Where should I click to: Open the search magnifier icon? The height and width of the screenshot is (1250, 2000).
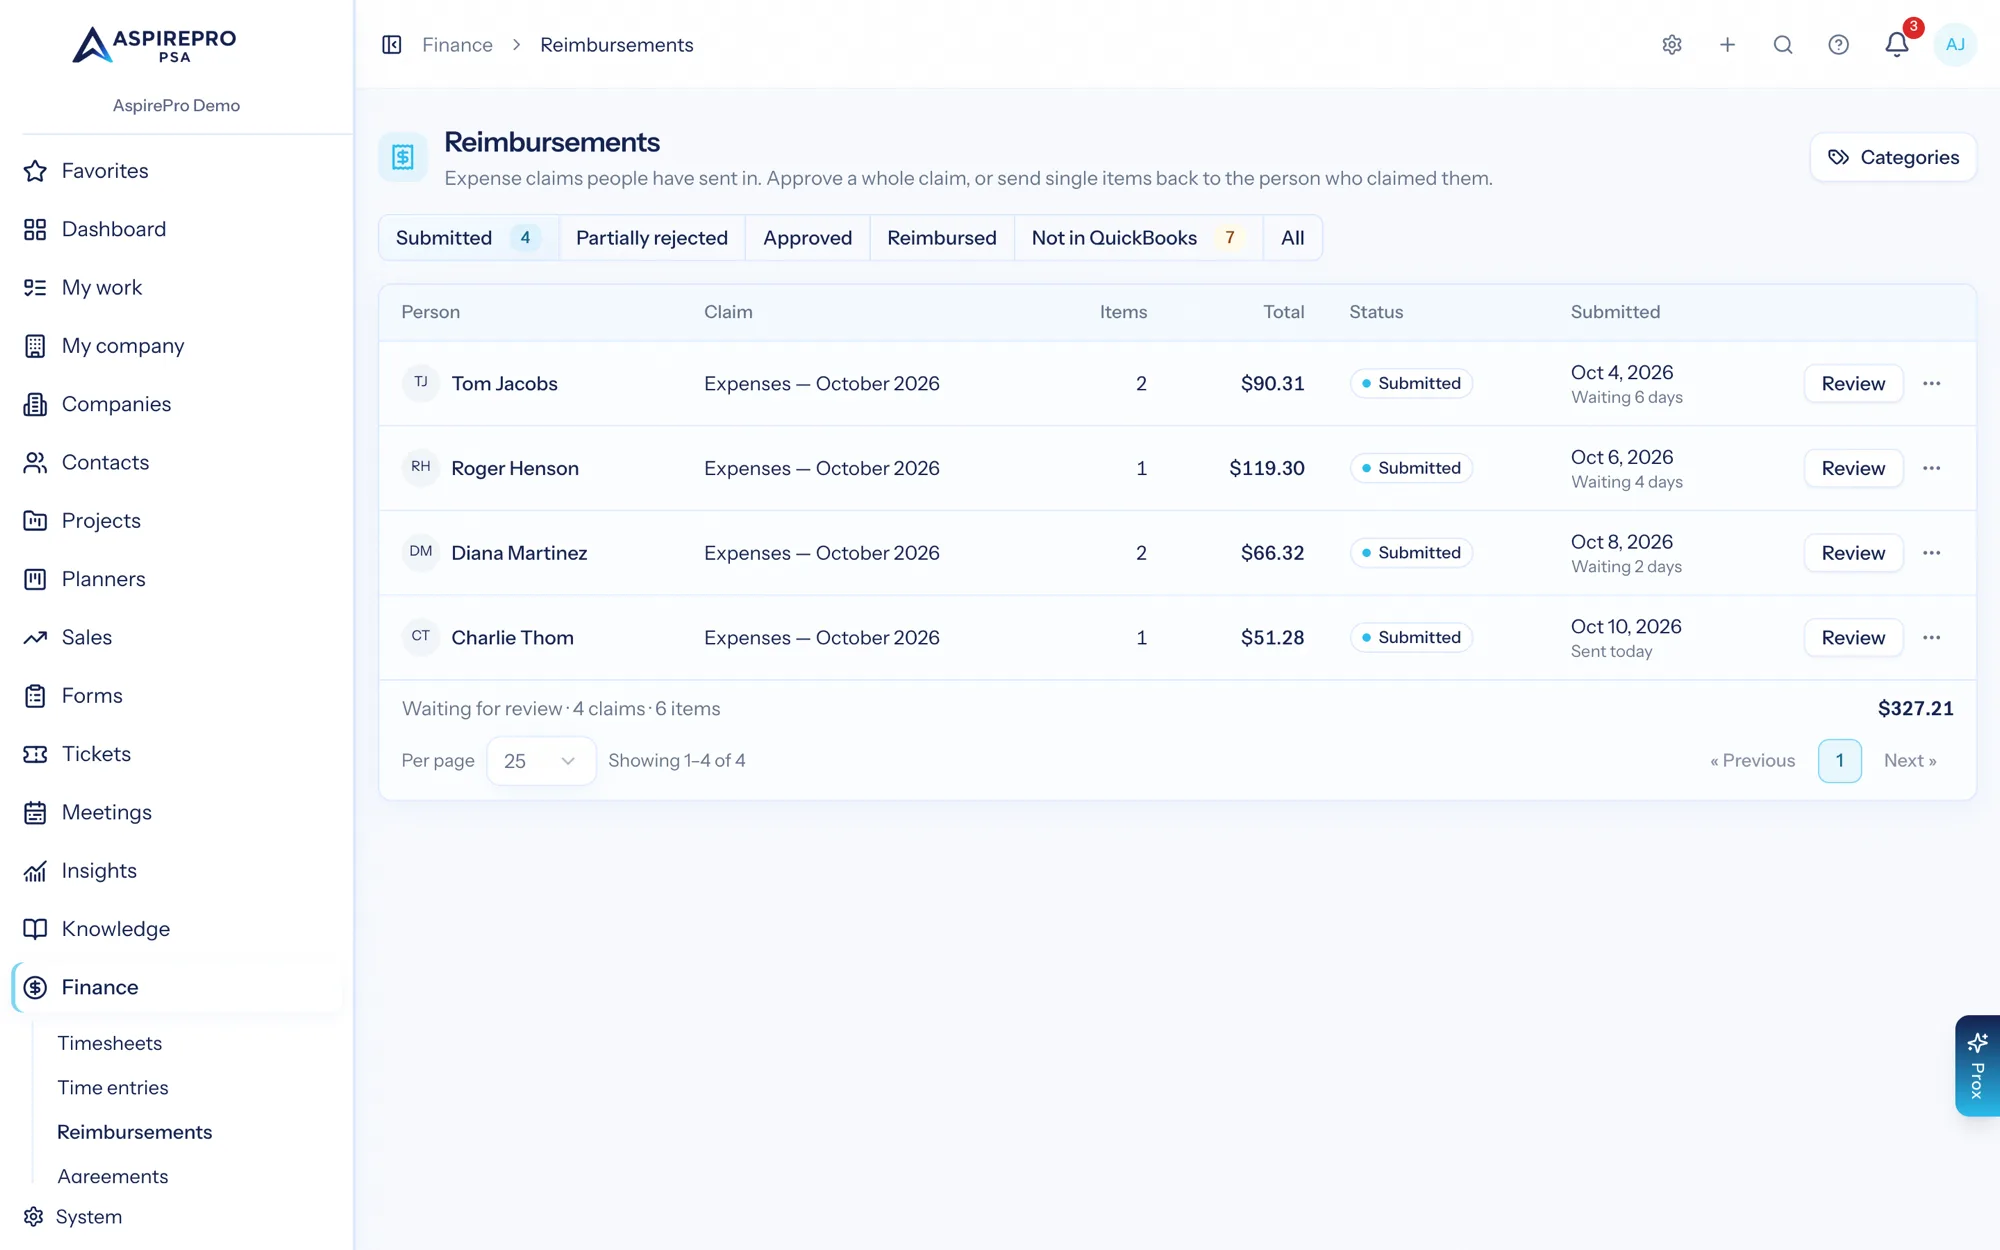point(1783,45)
